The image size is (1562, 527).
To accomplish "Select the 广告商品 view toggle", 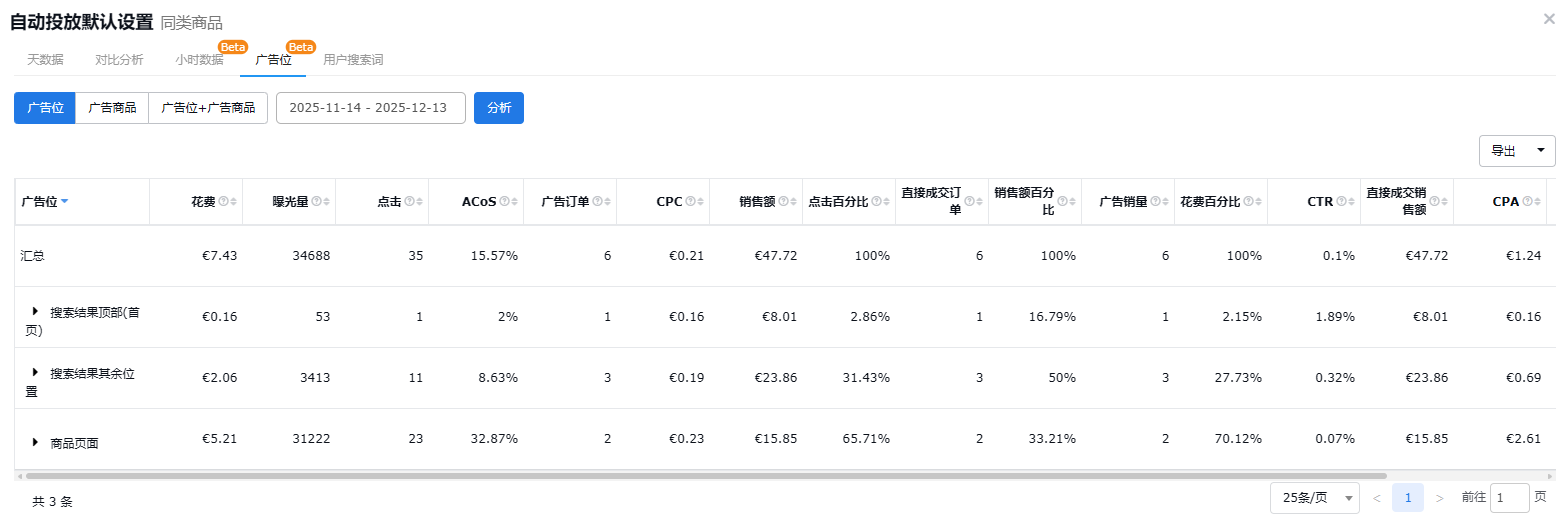I will point(112,108).
